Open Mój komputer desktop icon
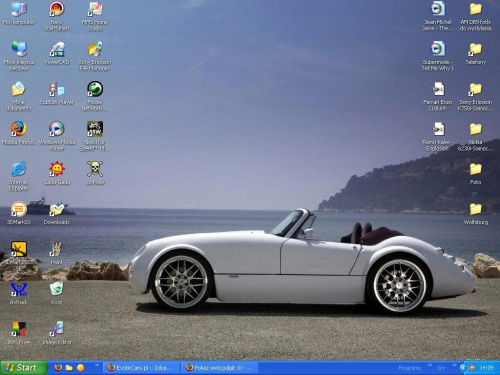This screenshot has width=500, height=375. pos(19,9)
